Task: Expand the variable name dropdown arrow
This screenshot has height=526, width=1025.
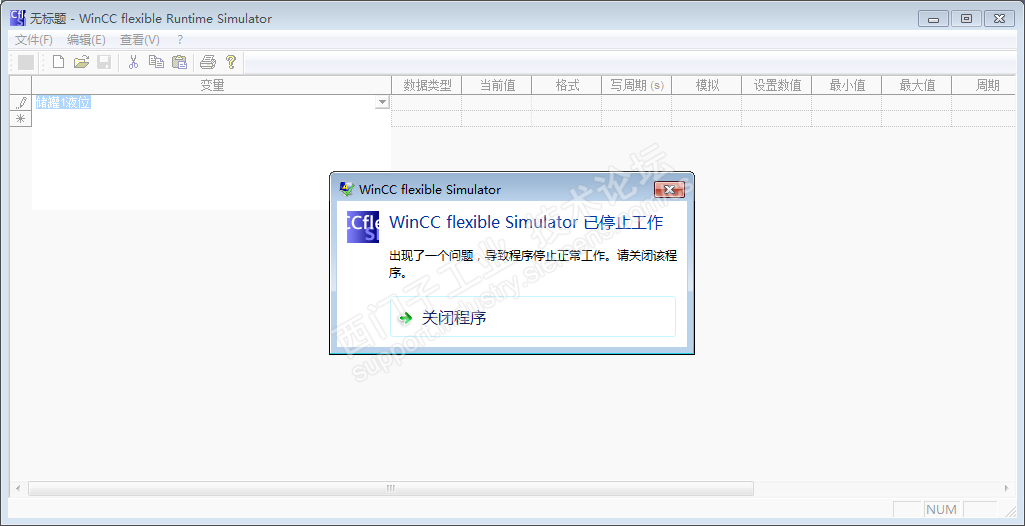Action: [x=382, y=103]
